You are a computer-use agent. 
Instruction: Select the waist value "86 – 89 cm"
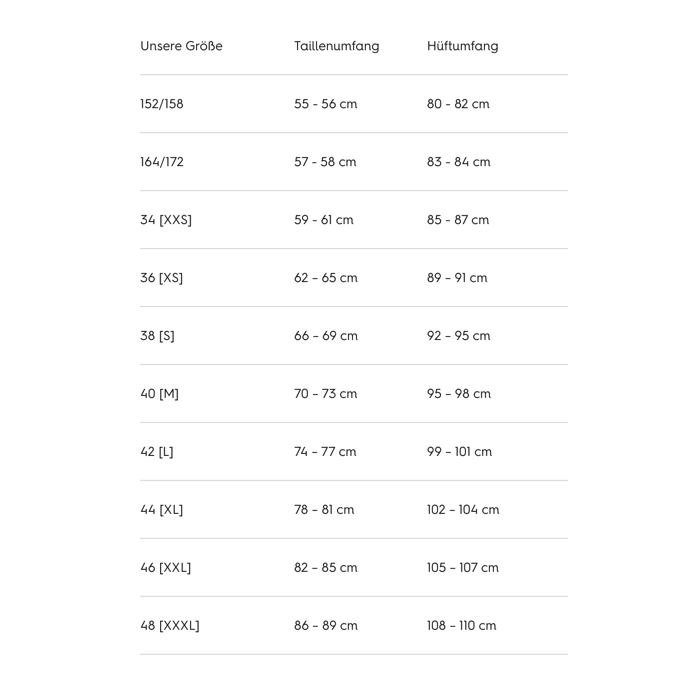pyautogui.click(x=325, y=626)
